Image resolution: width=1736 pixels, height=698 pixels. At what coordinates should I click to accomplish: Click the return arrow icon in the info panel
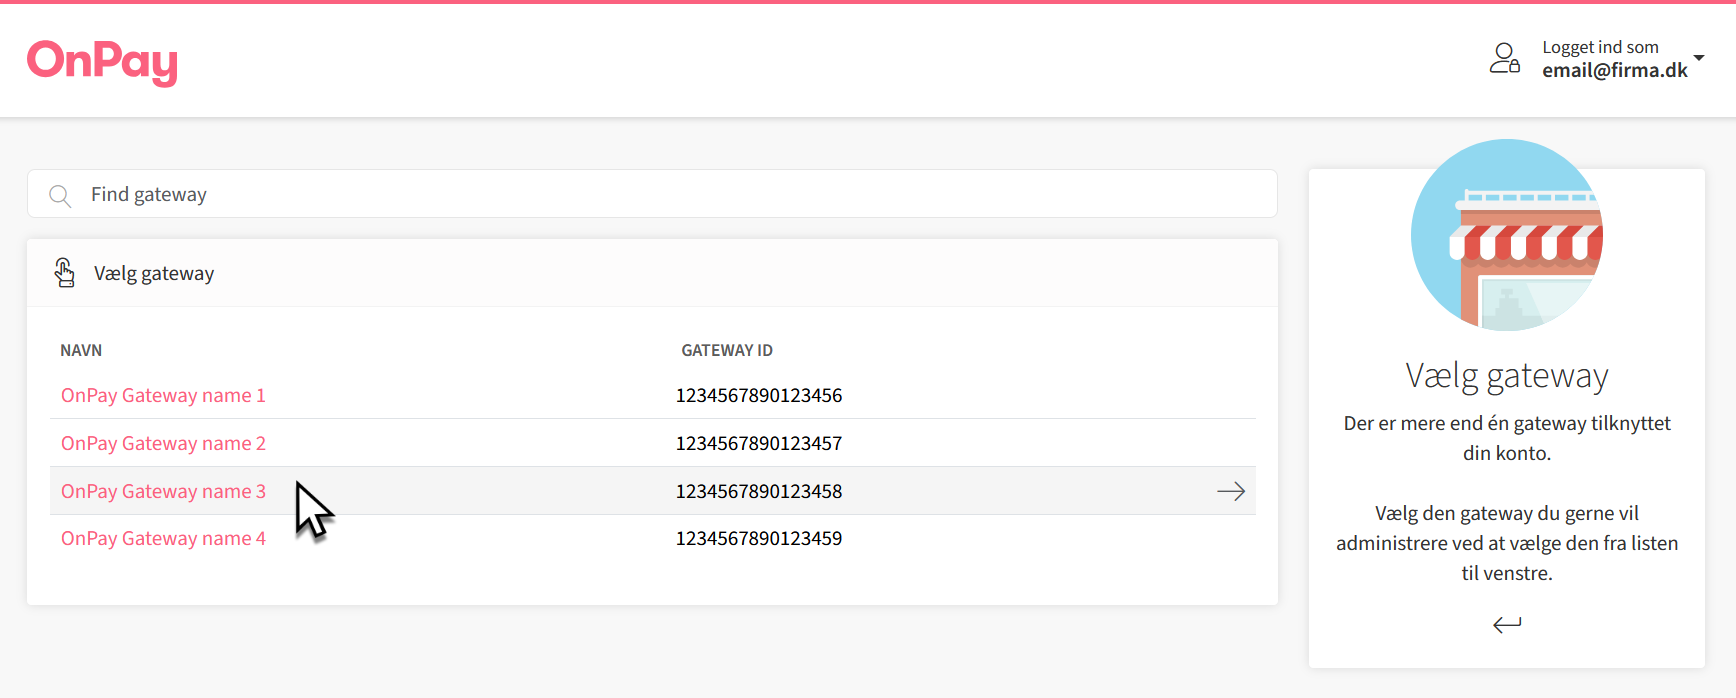pos(1506,625)
